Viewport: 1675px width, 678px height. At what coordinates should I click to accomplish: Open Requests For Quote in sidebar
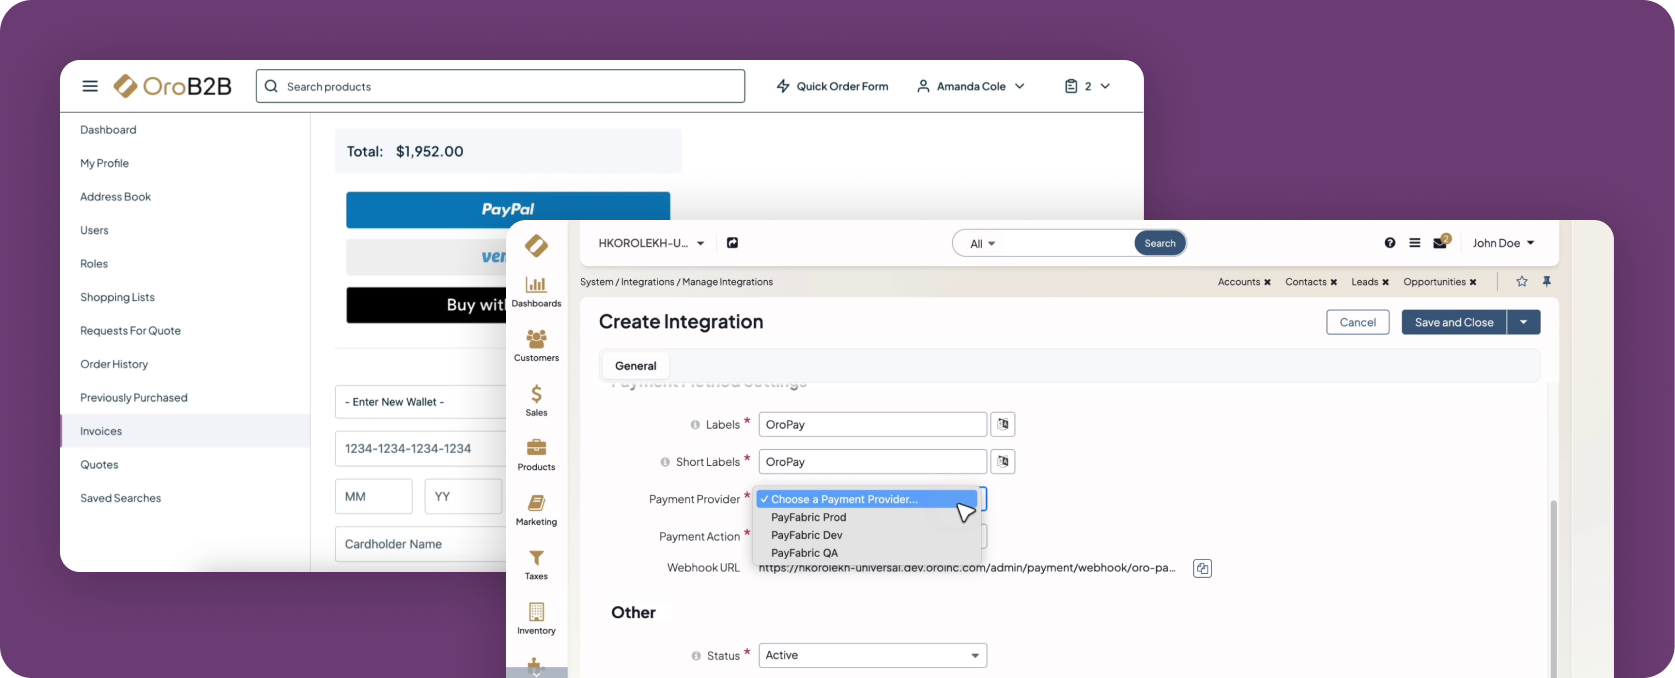pos(130,331)
